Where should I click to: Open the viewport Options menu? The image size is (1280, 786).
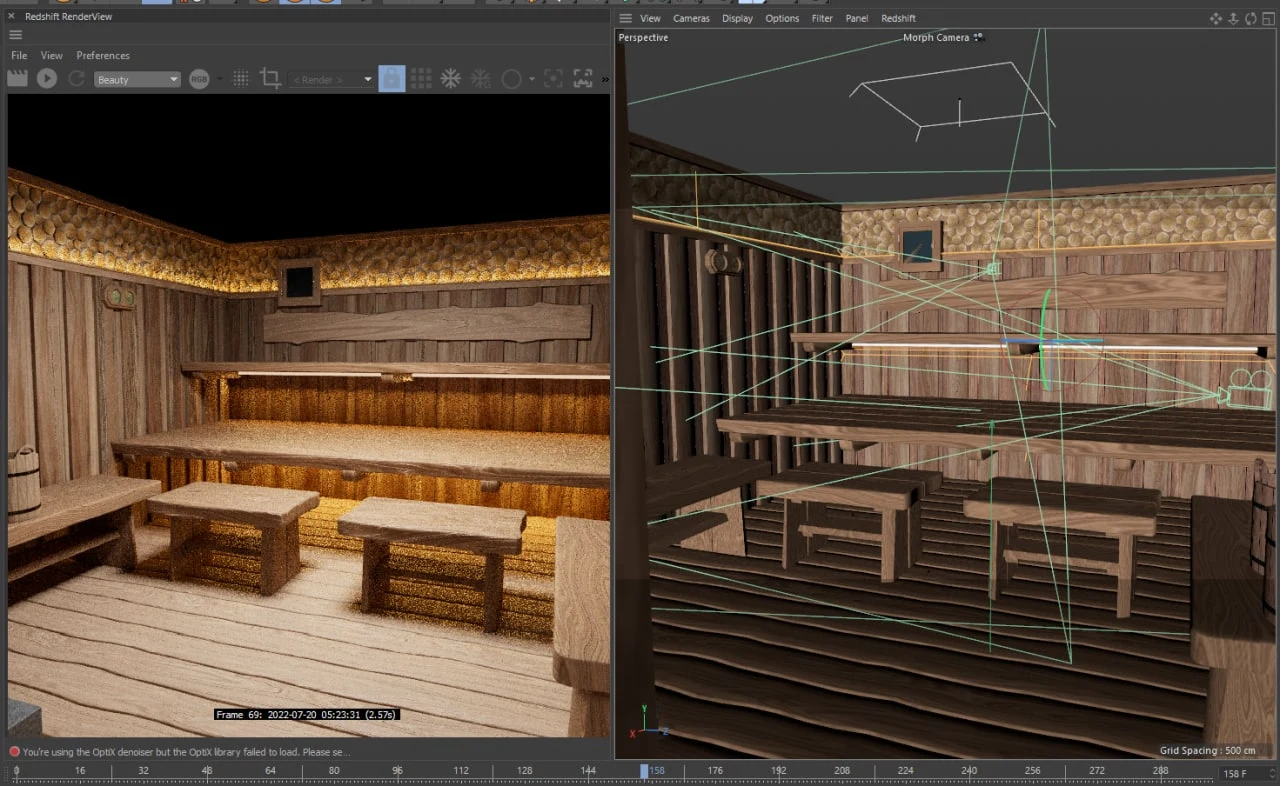click(x=782, y=18)
